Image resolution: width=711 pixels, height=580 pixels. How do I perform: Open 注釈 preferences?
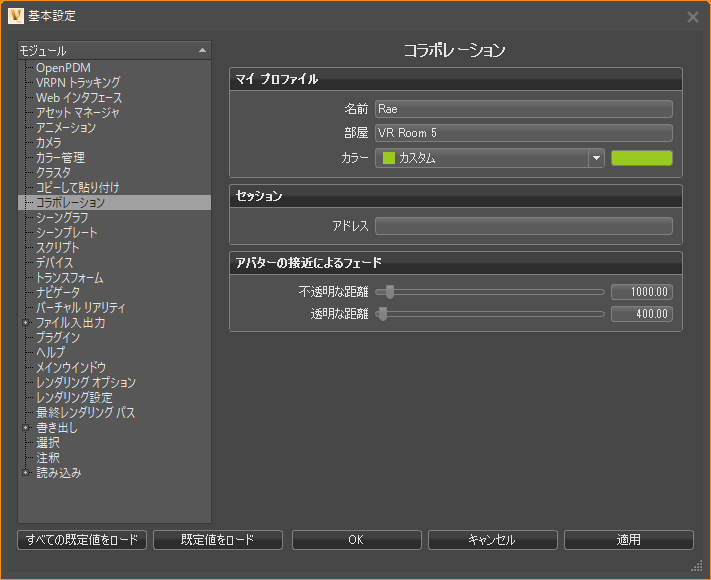(x=48, y=457)
